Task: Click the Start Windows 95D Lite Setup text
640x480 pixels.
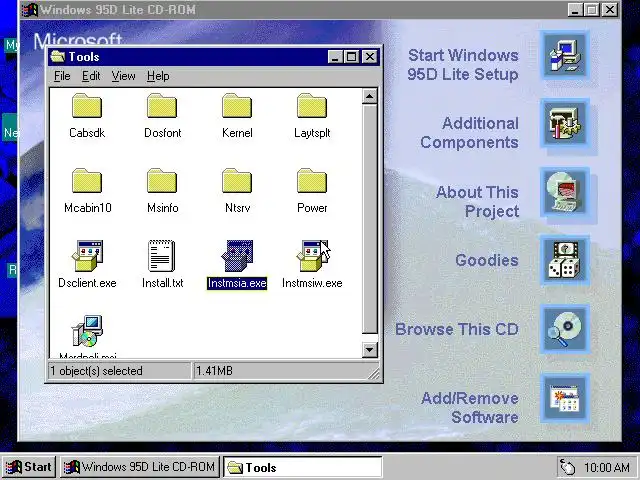Action: click(x=463, y=65)
